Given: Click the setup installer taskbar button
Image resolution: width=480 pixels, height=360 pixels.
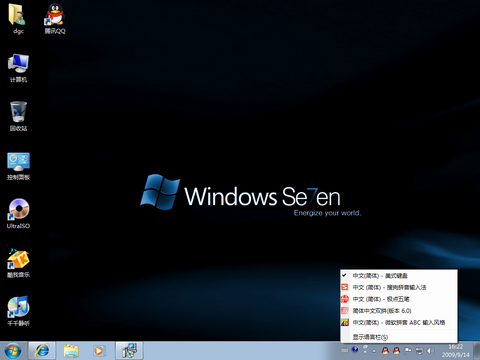Looking at the screenshot, I should coord(129,351).
